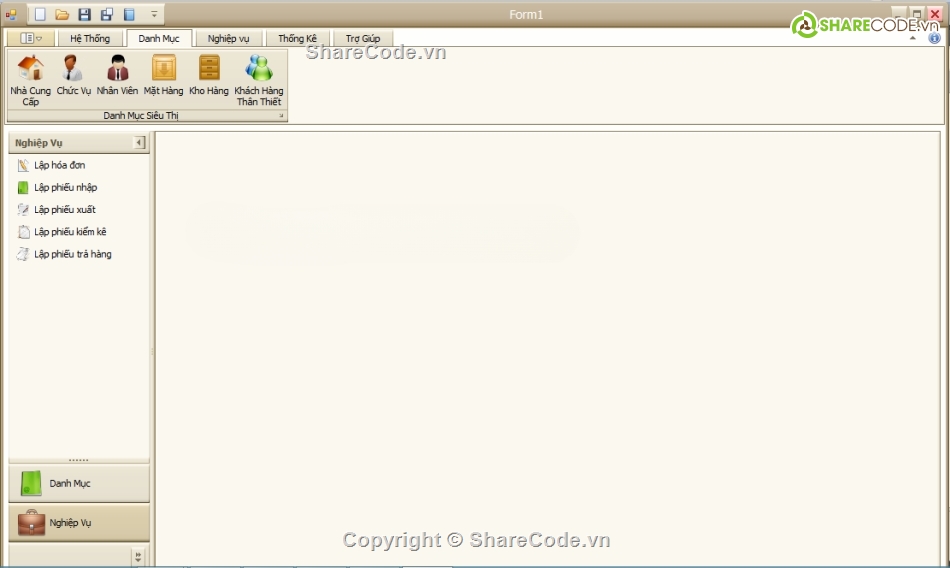Click the briefcase Nghiệp Vụ icon
Screen dimensions: 950x568
click(x=32, y=523)
